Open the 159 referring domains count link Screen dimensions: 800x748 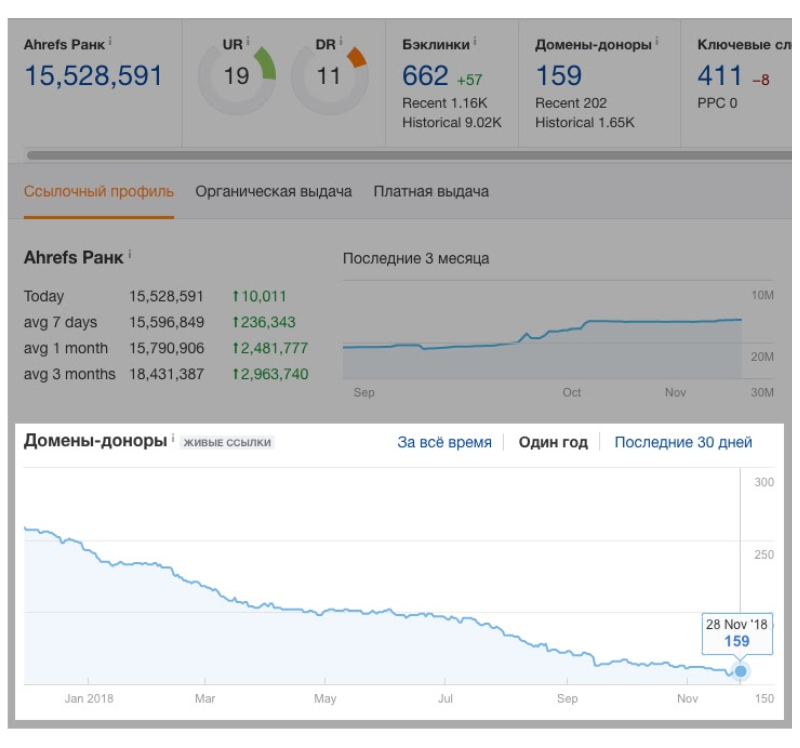point(558,76)
